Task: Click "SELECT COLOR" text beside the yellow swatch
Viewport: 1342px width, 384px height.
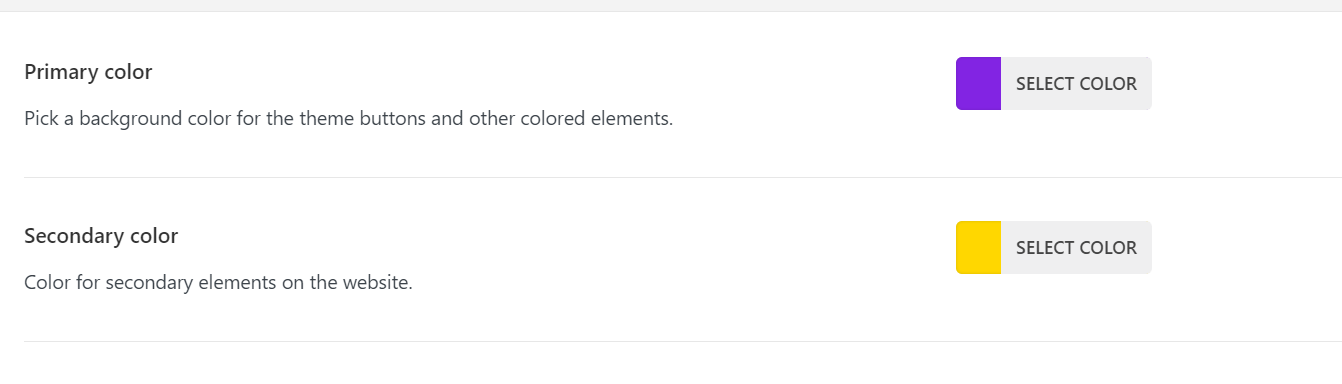Action: 1076,248
